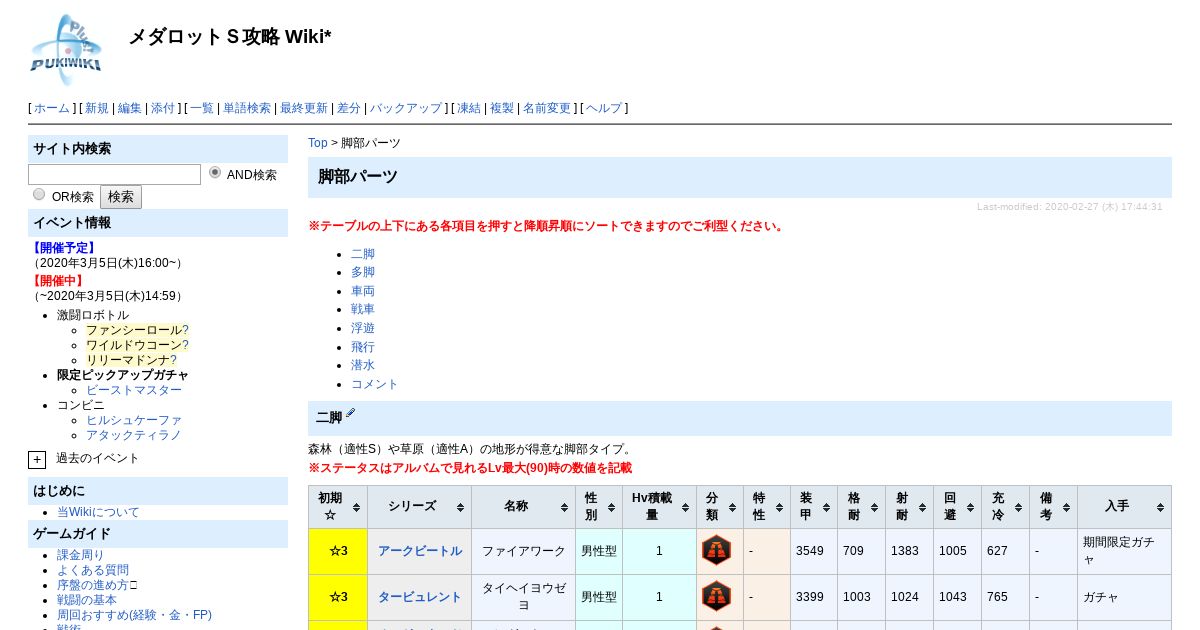The image size is (1200, 630).
Task: Open ホーム in the top menu
Action: [52, 108]
